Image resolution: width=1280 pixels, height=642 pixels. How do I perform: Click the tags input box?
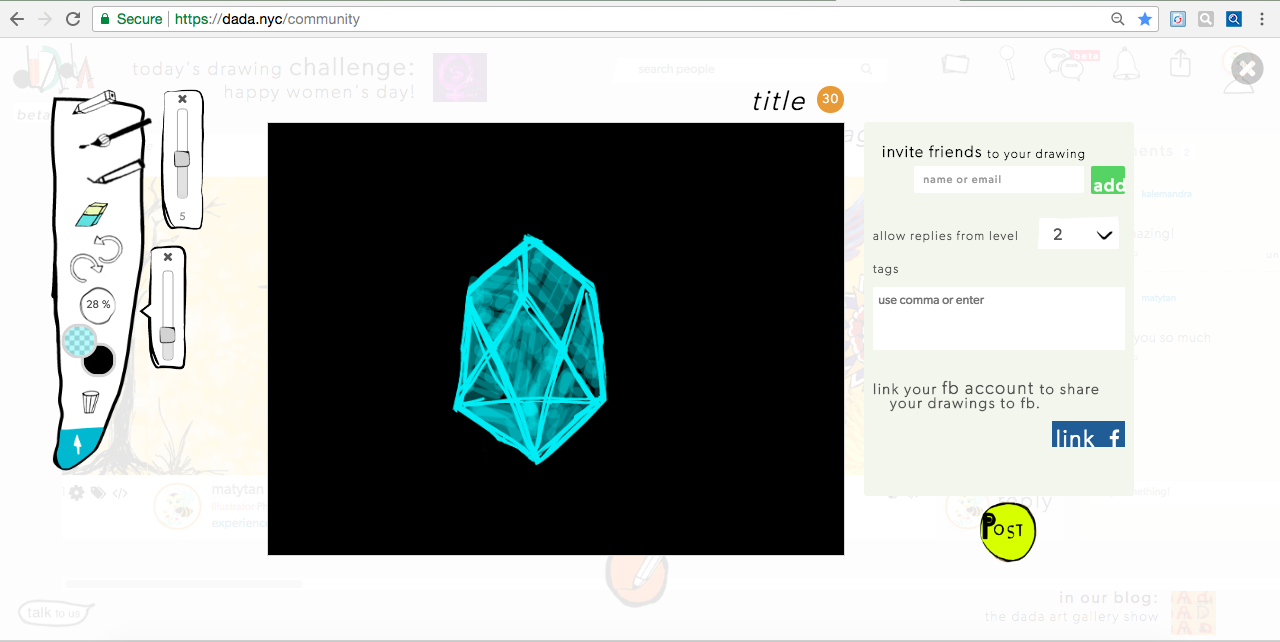click(x=999, y=318)
